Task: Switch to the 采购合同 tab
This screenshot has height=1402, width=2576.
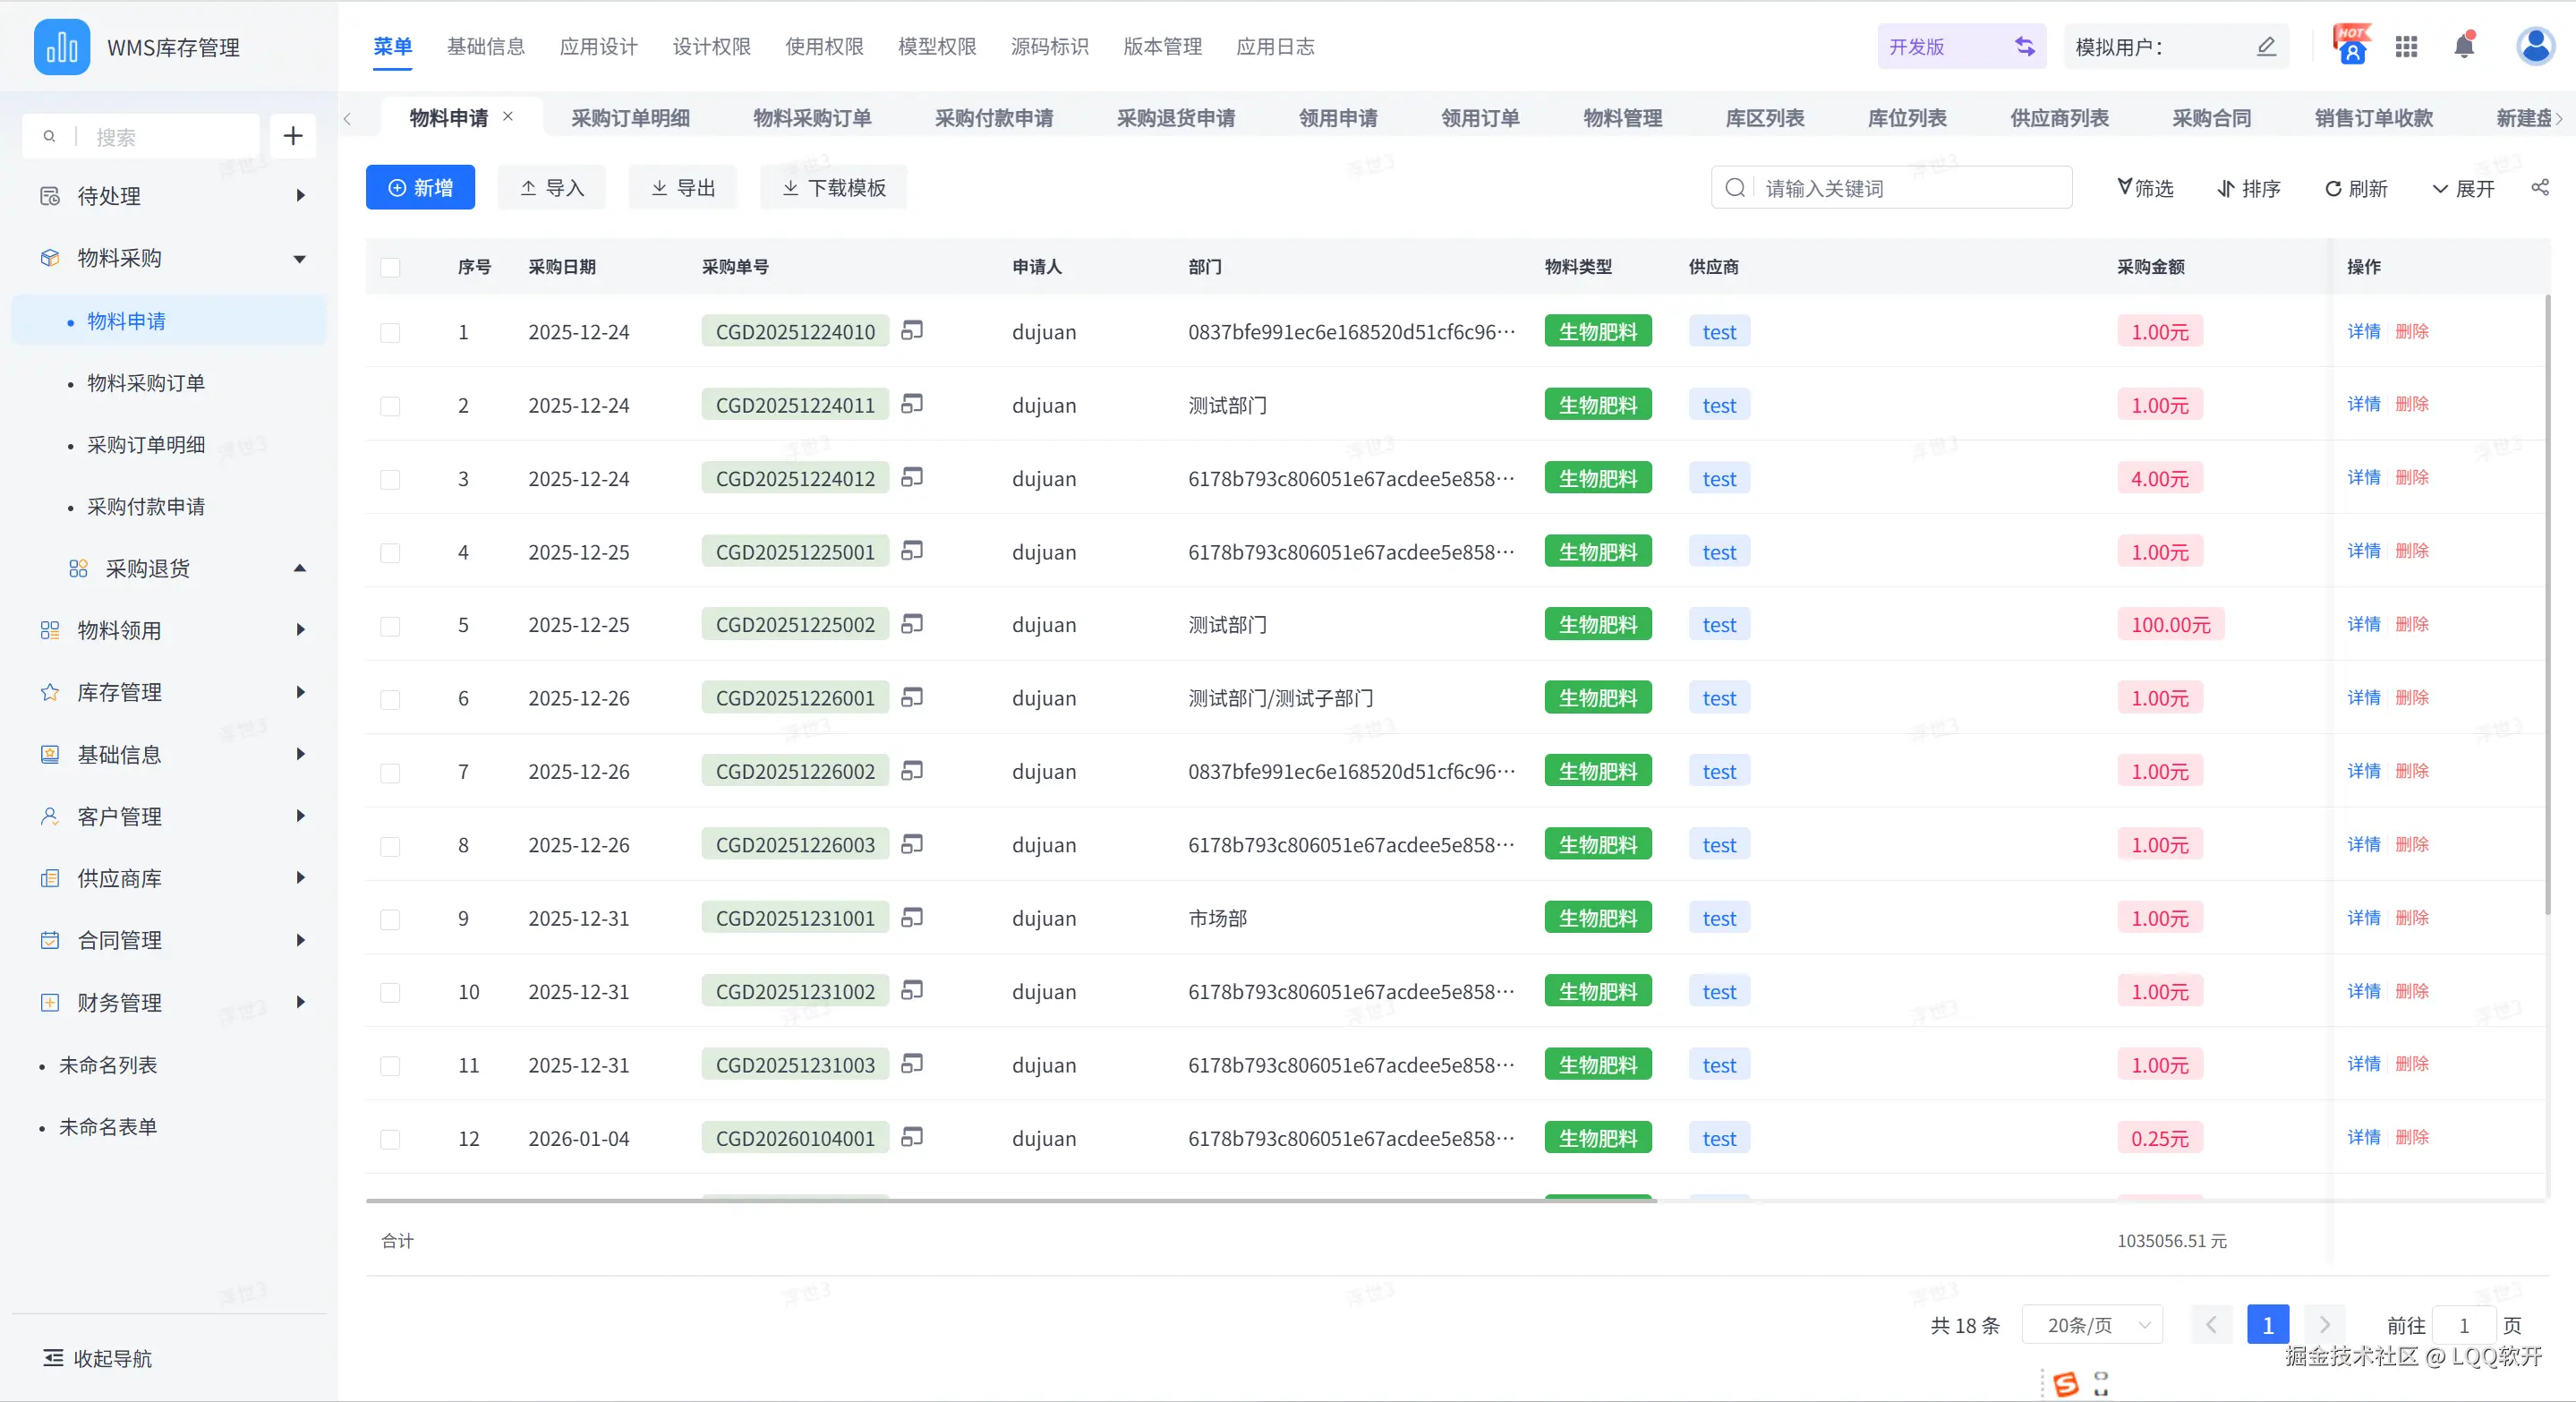Action: click(2211, 118)
